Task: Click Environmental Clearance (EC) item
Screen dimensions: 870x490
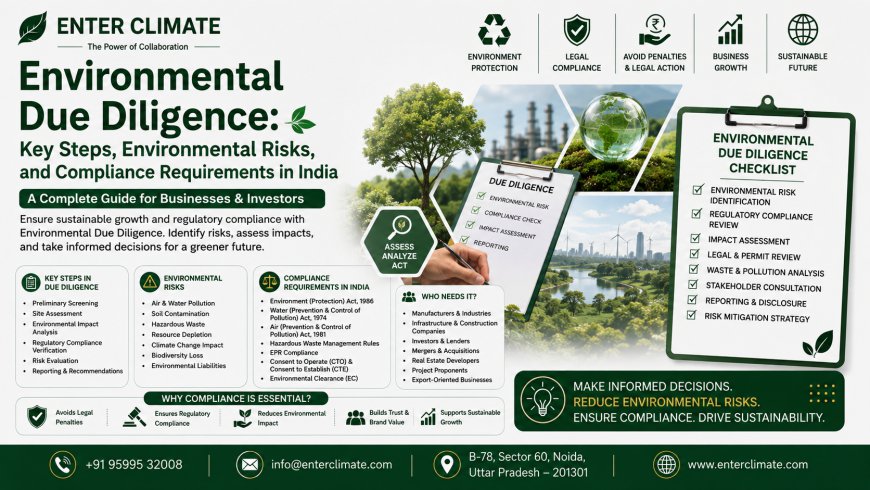Action: (314, 378)
